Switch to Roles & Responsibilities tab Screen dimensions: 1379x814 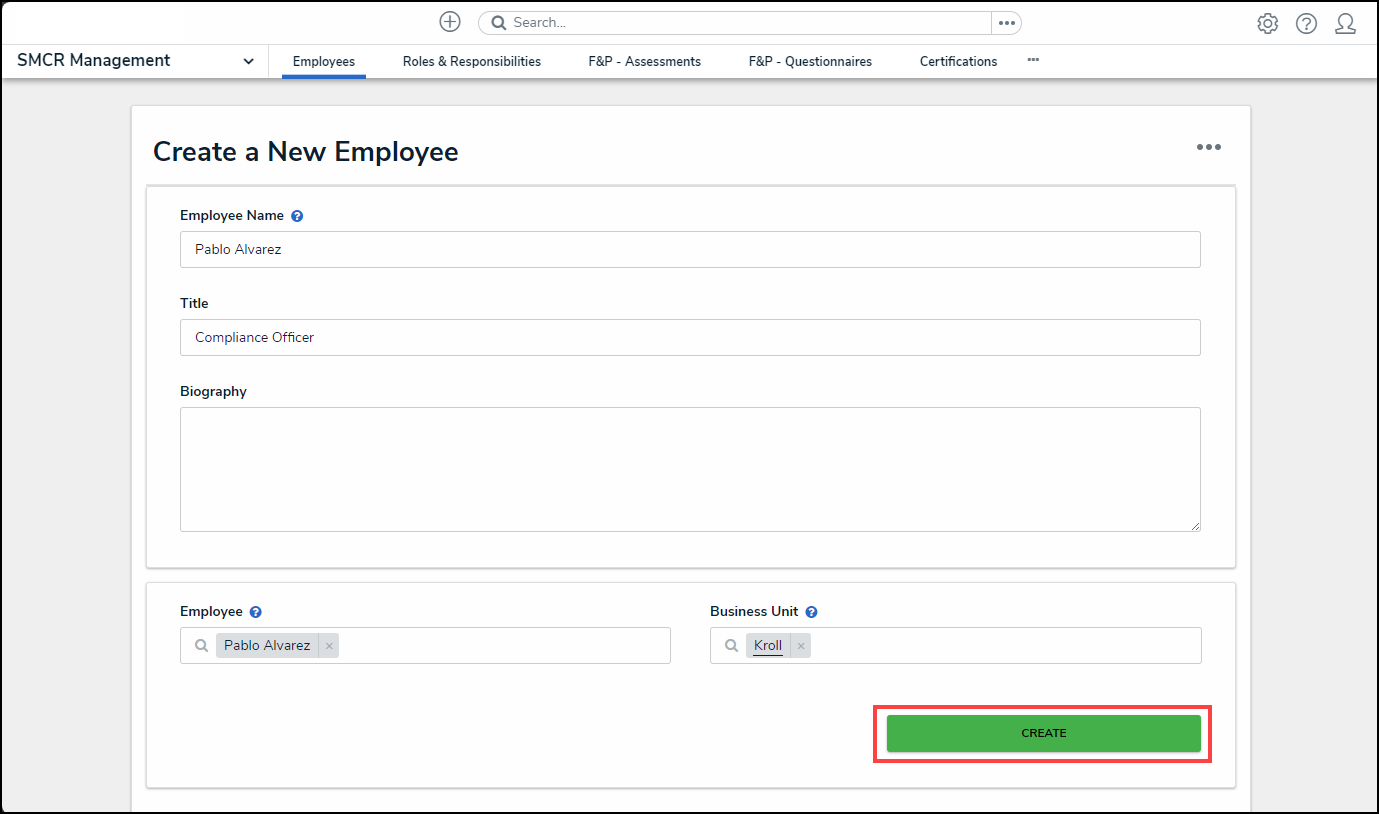click(x=471, y=61)
